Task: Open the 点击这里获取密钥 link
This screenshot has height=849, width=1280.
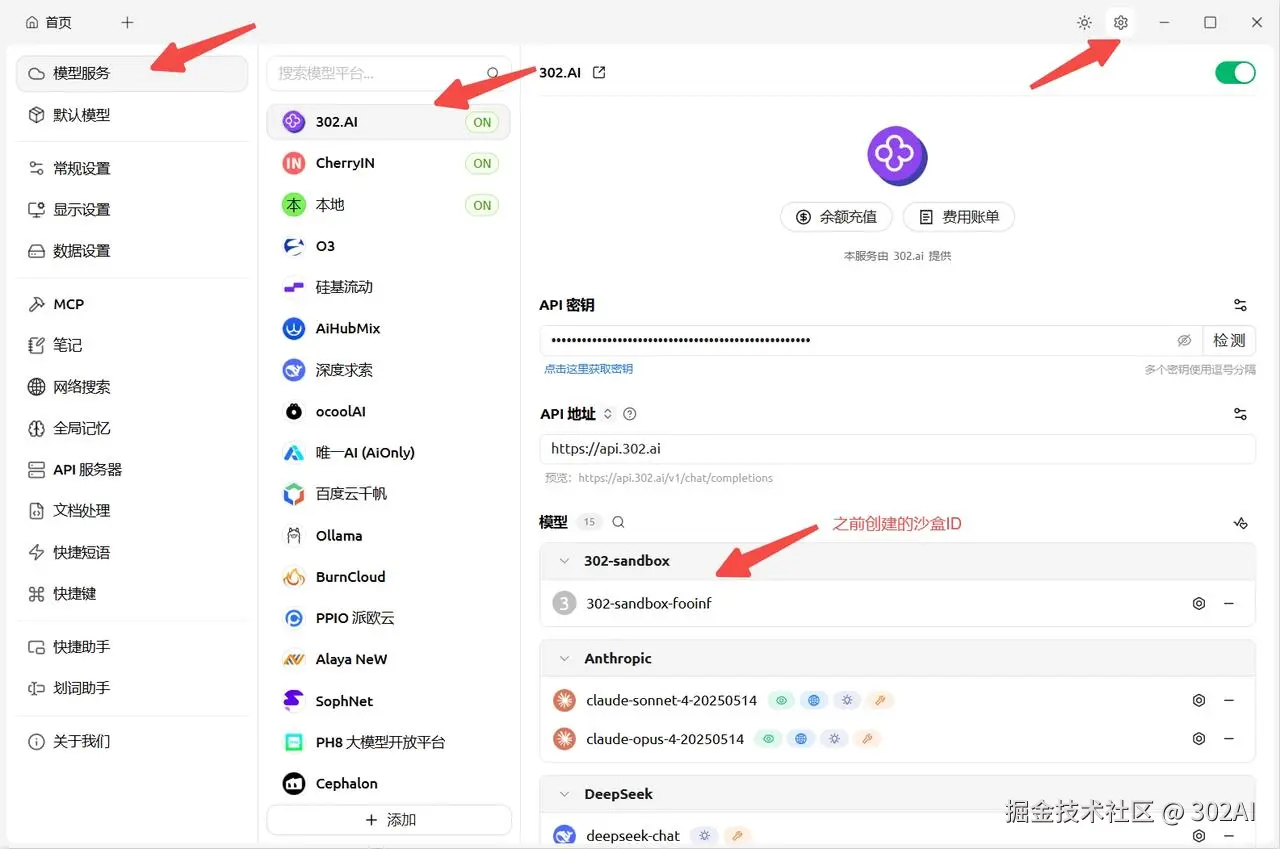Action: coord(588,369)
